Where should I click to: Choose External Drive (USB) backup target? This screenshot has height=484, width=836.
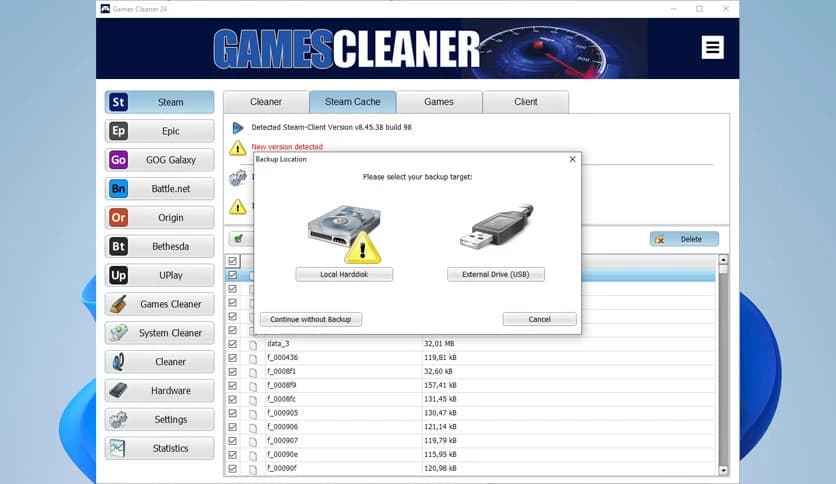(x=496, y=275)
